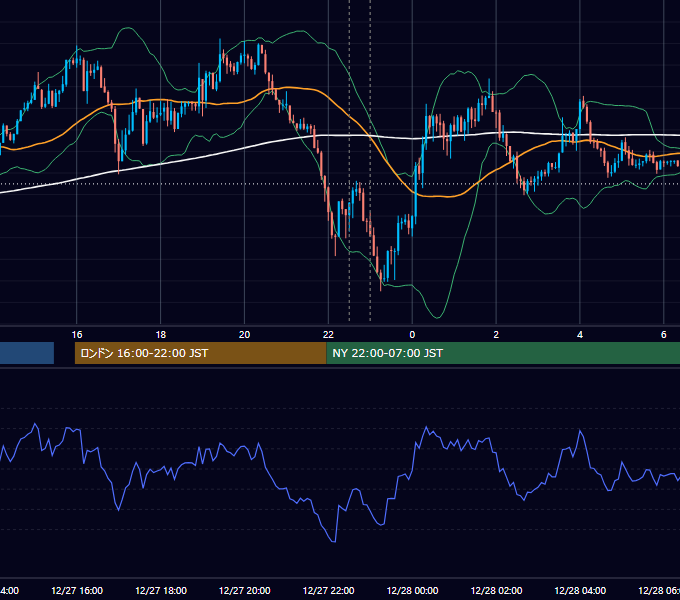
Task: Click the 12/27 16:00 date label
Action: (x=77, y=590)
